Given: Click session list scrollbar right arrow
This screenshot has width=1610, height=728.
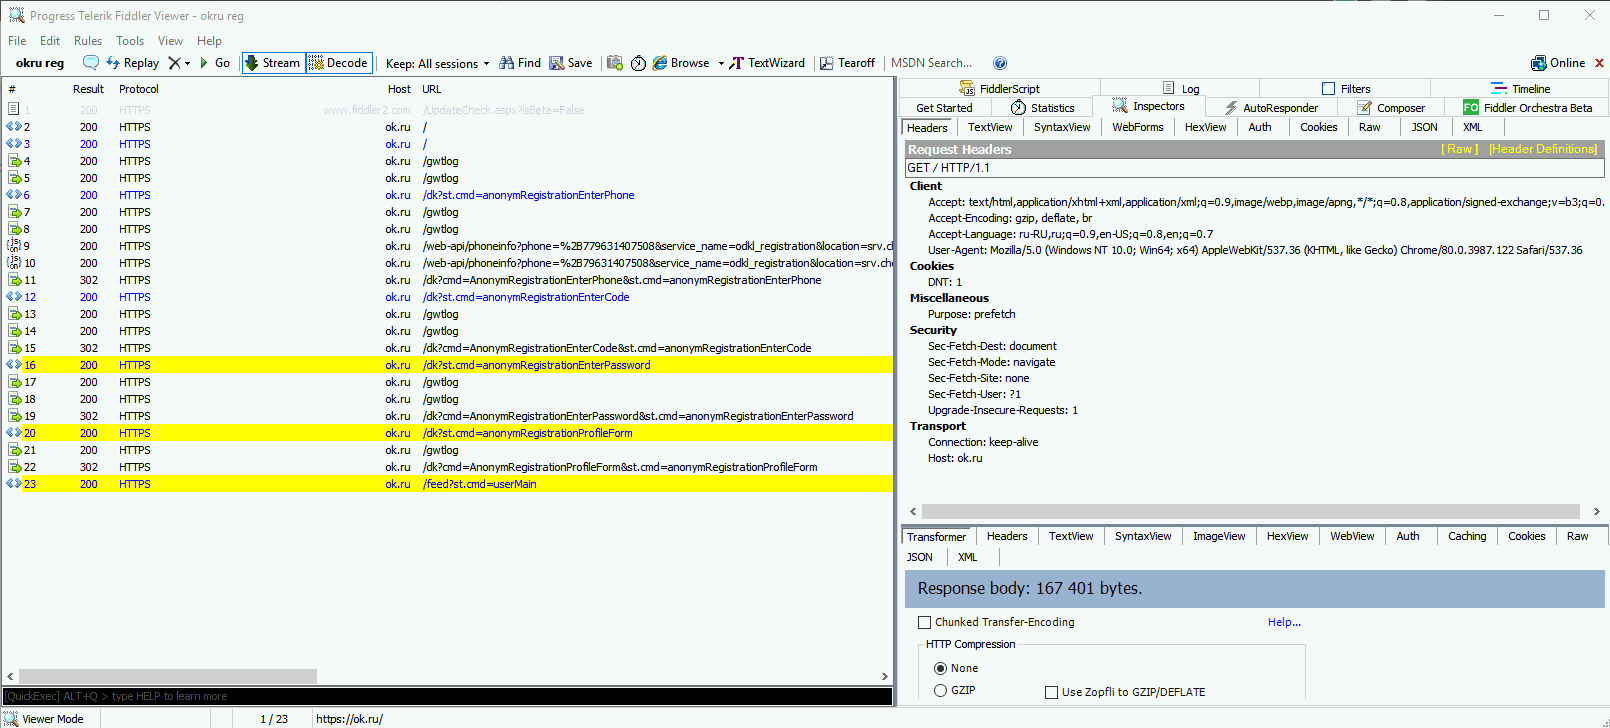Looking at the screenshot, I should 884,677.
